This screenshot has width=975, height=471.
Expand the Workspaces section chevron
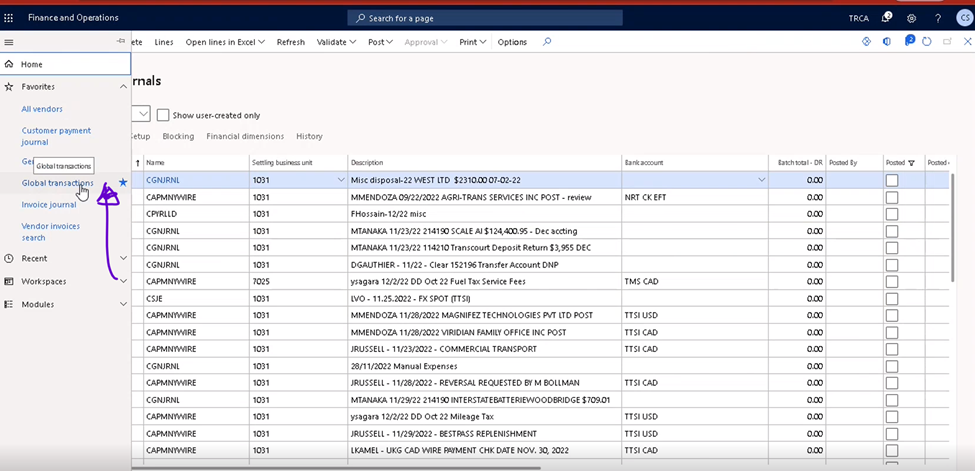[123, 281]
